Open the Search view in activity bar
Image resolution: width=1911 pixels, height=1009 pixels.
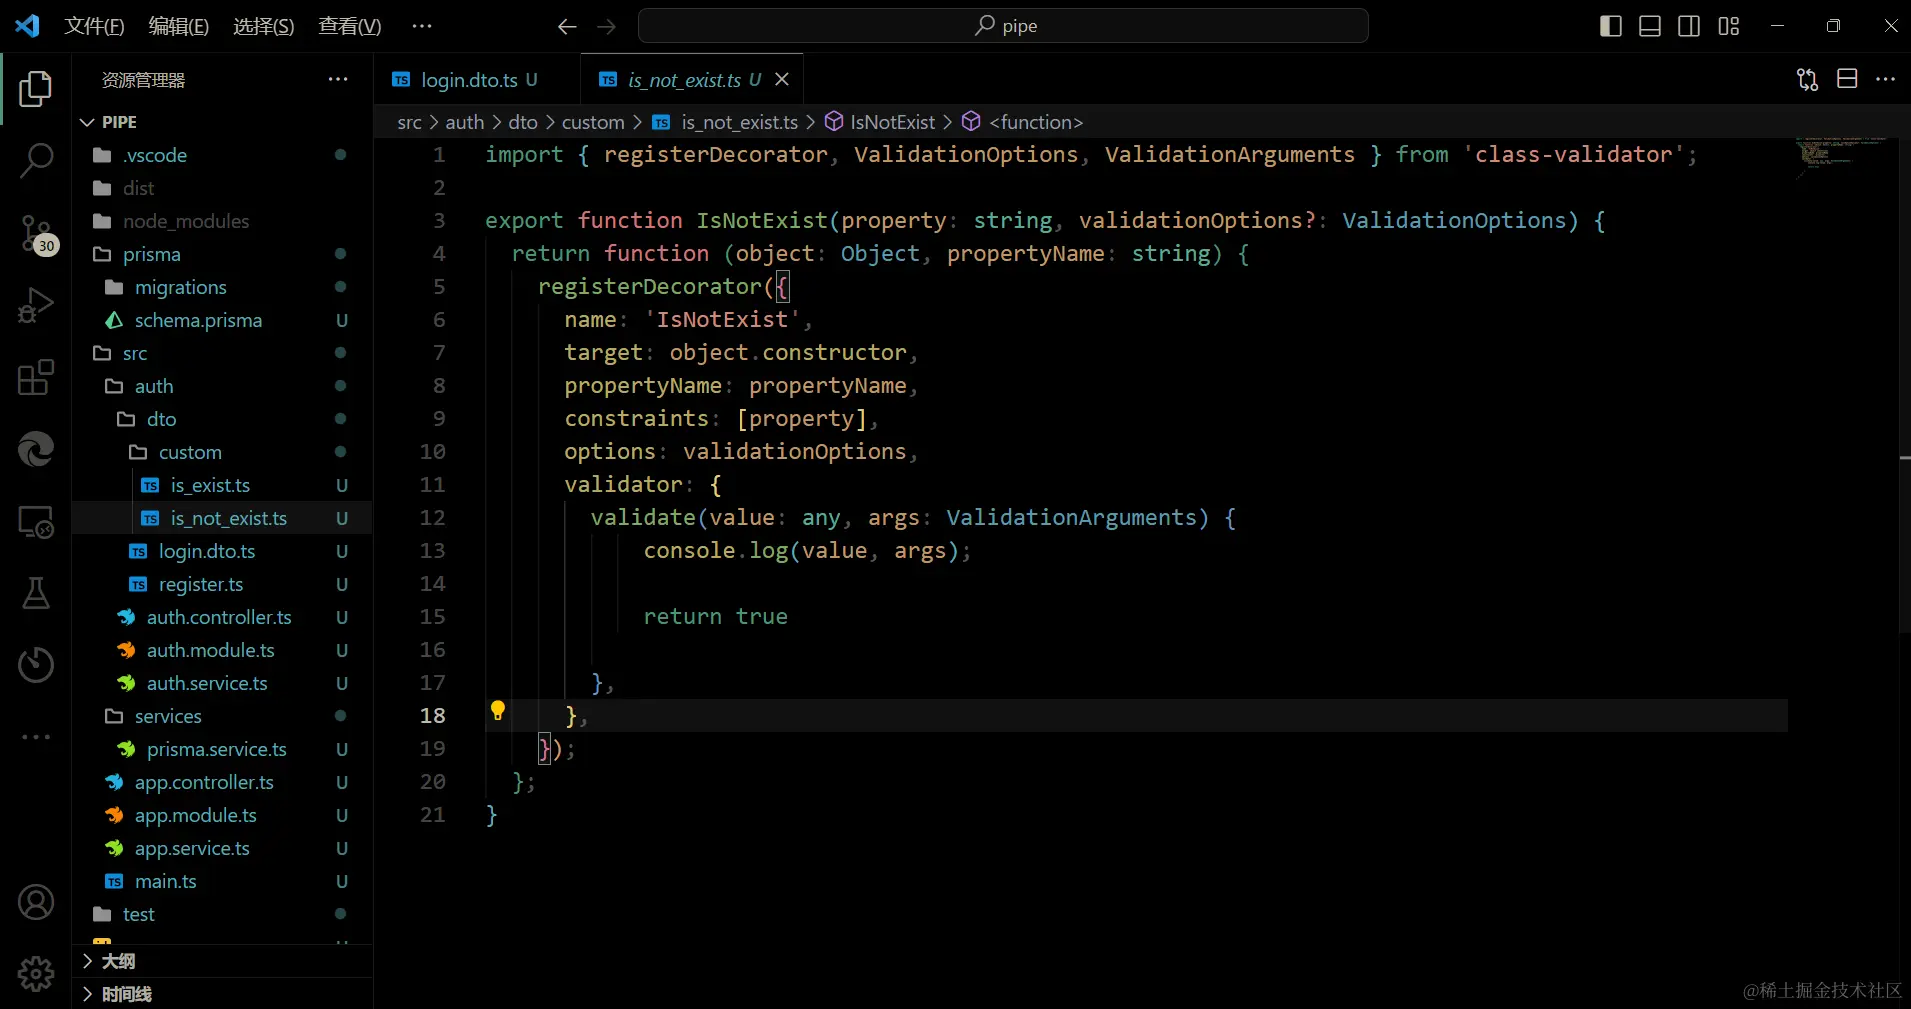(36, 161)
